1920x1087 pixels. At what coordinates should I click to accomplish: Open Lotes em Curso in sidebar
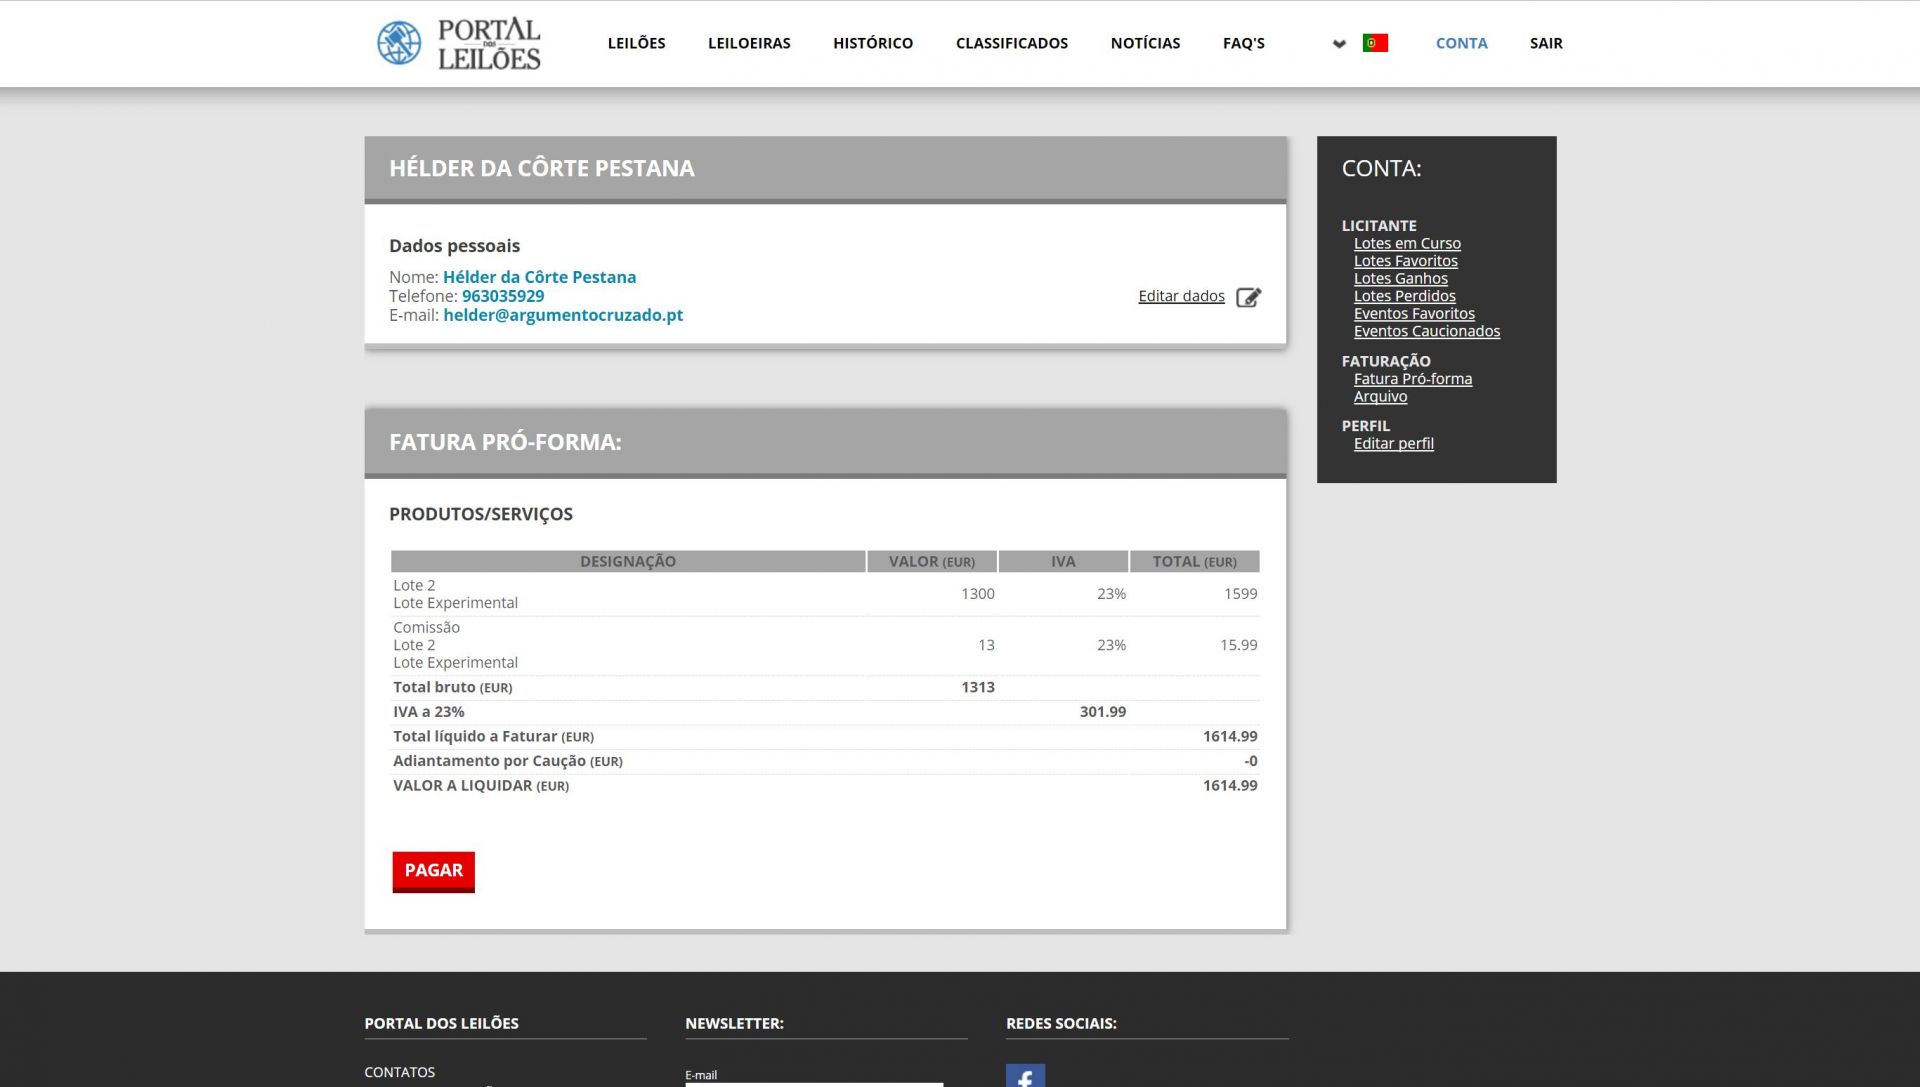click(1406, 243)
